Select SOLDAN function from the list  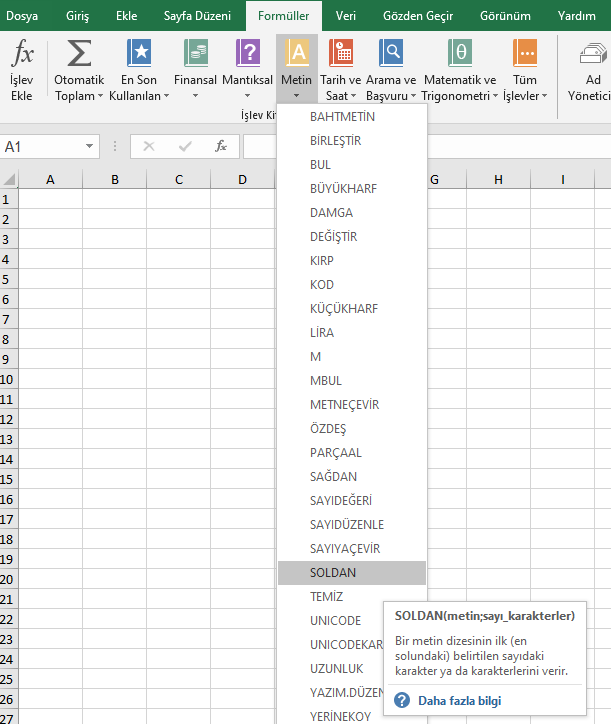(x=333, y=573)
